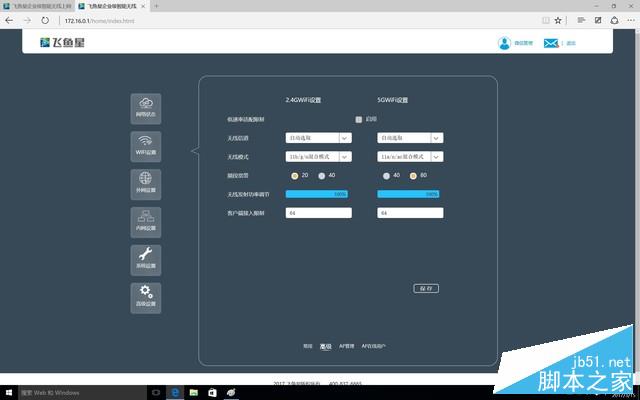Click the Edge icon on taskbar
Screen dimensions: 640x400
tap(175, 393)
